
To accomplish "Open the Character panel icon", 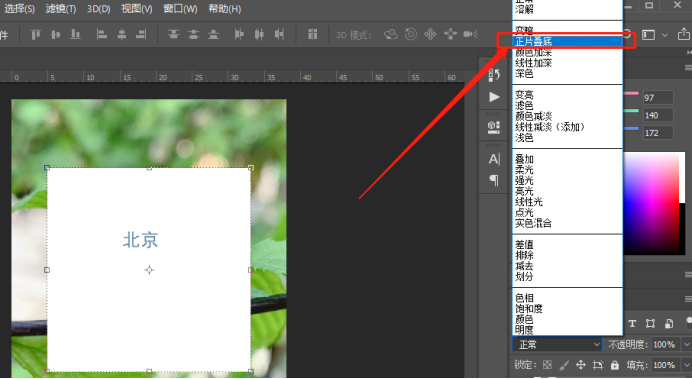I will pyautogui.click(x=494, y=159).
